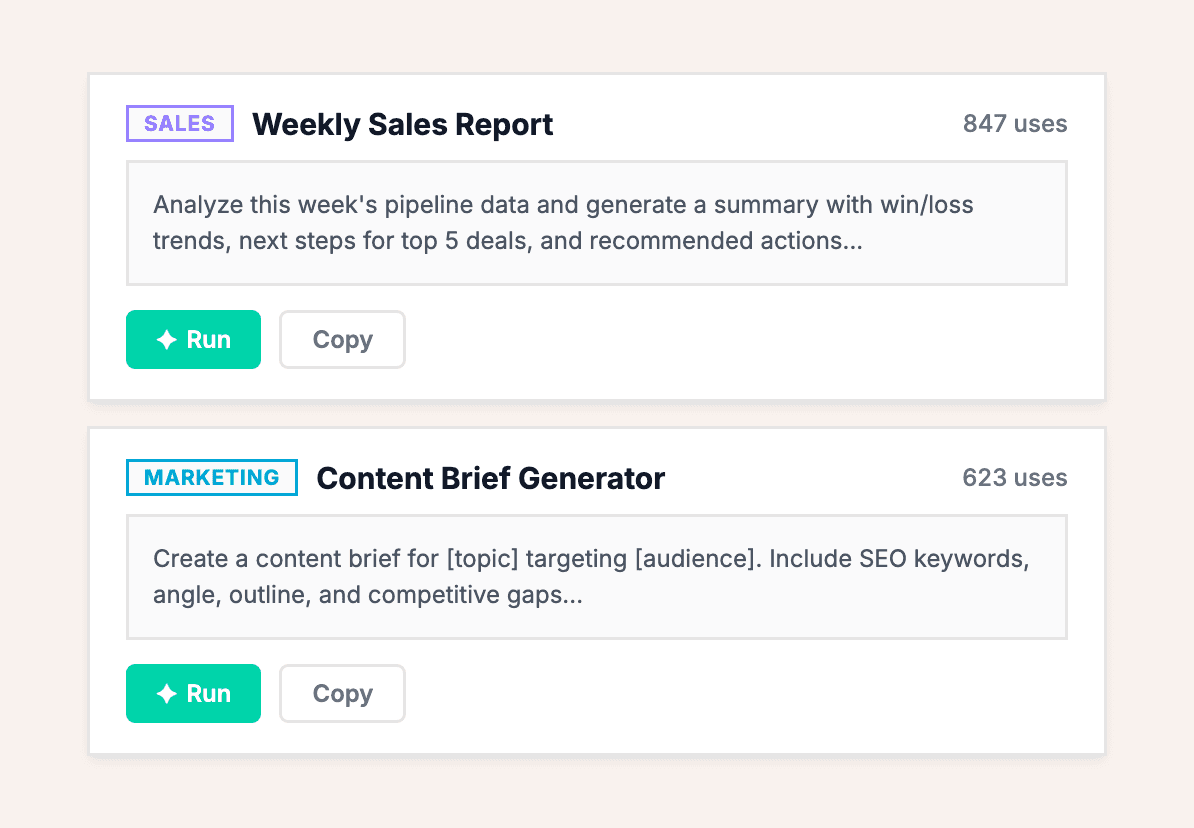
Task: Expand the ellipsis after "recommended actions"
Action: (x=852, y=242)
